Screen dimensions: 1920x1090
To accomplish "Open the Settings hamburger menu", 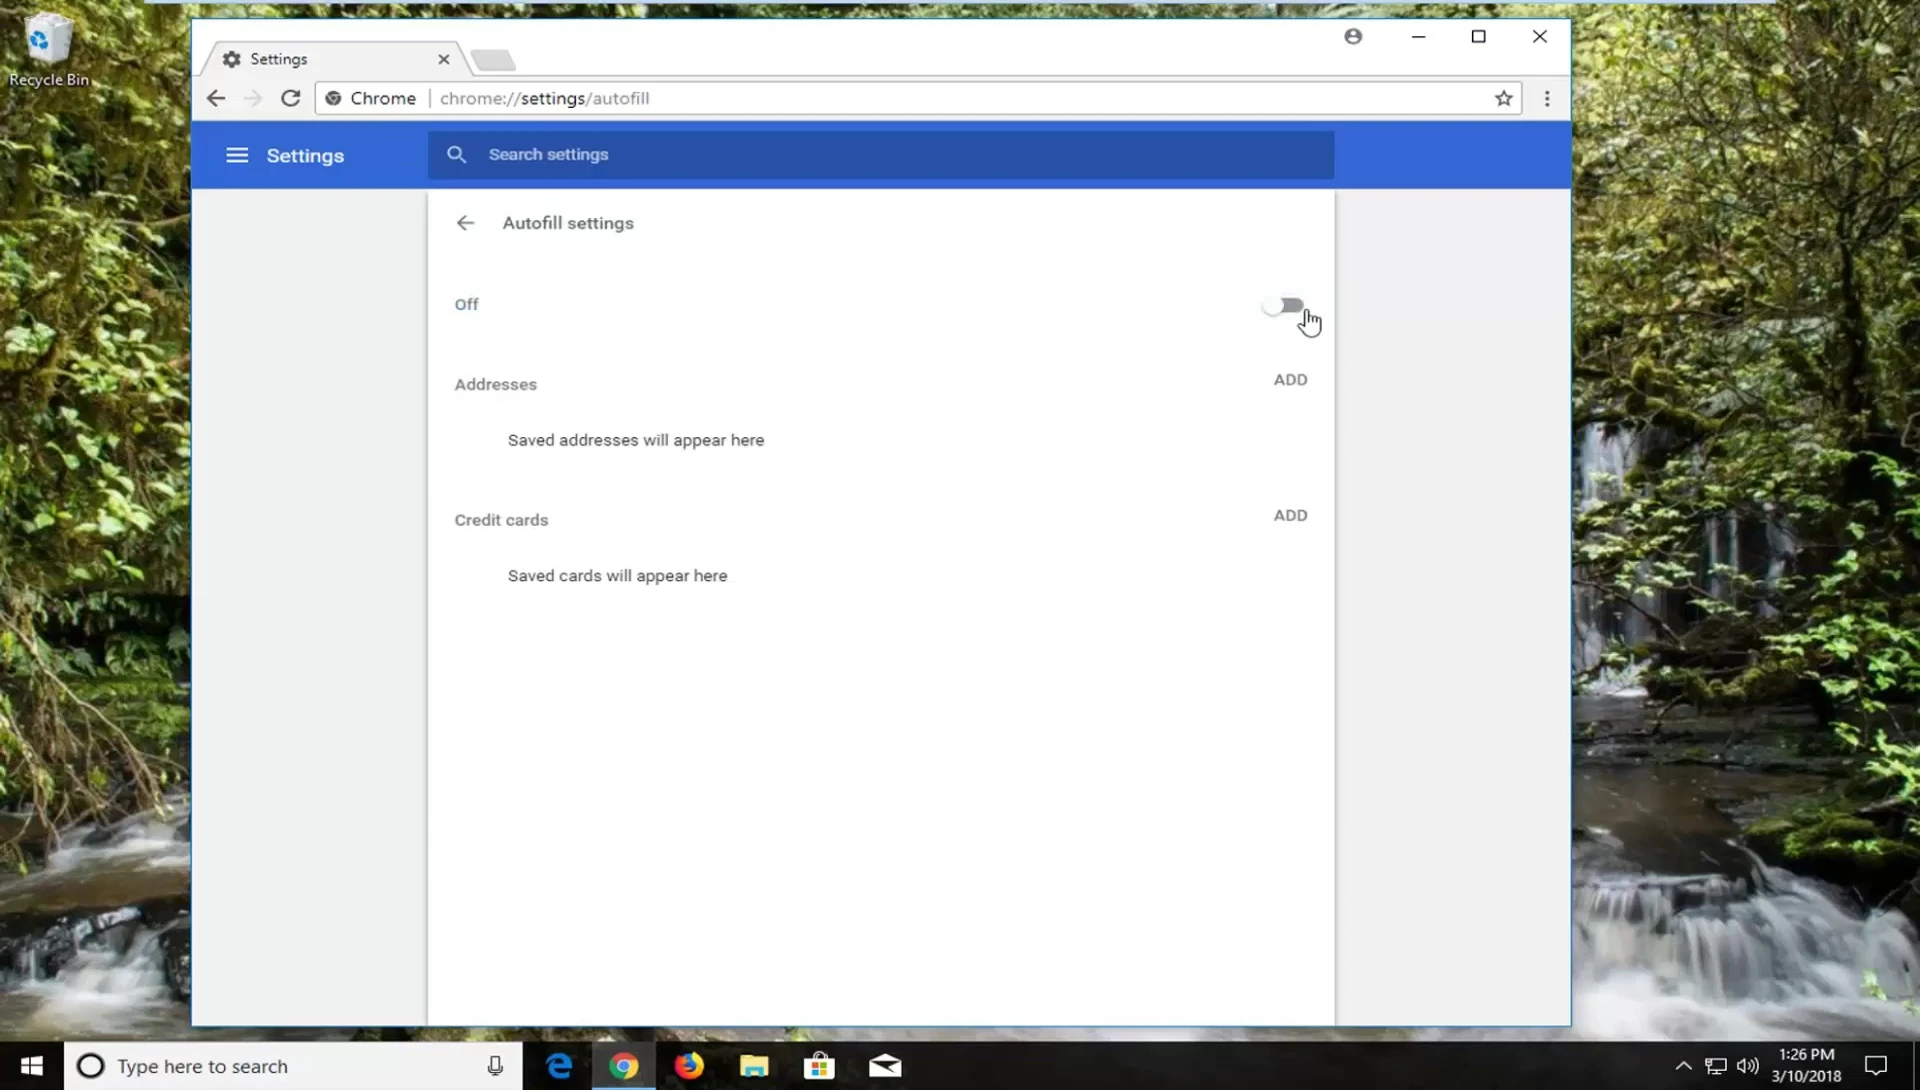I will coord(237,156).
